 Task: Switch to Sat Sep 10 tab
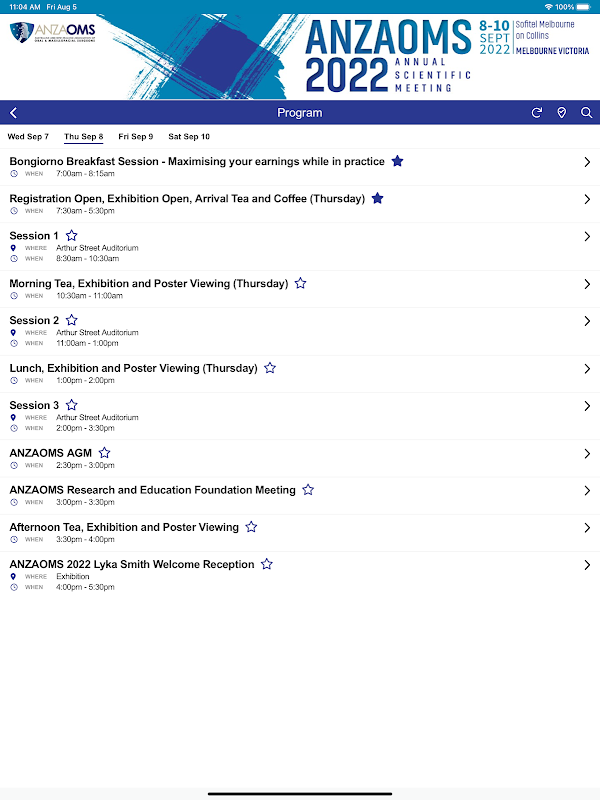click(189, 137)
